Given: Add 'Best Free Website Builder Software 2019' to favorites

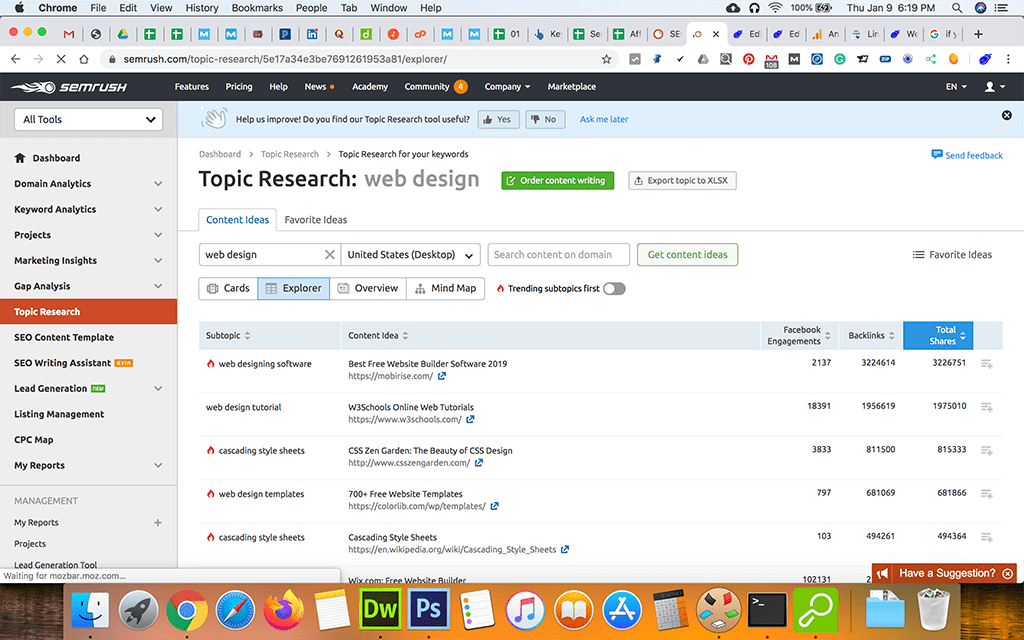Looking at the screenshot, I should tap(987, 364).
